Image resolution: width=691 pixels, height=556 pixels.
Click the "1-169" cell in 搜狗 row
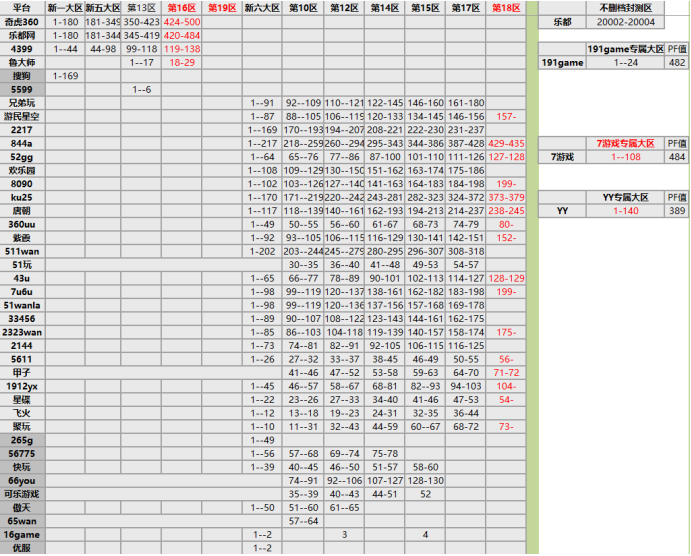coord(65,76)
